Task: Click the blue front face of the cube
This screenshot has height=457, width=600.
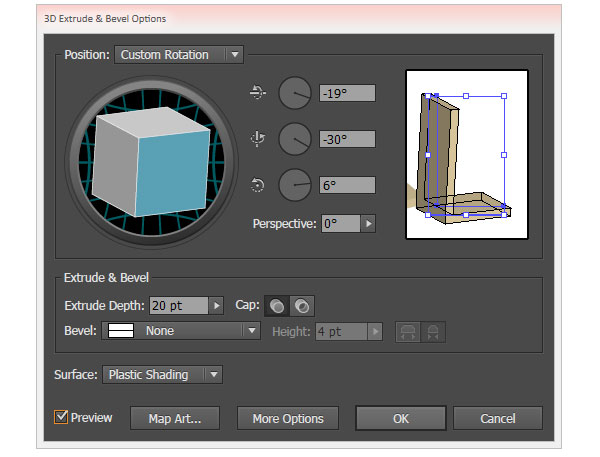Action: [173, 173]
